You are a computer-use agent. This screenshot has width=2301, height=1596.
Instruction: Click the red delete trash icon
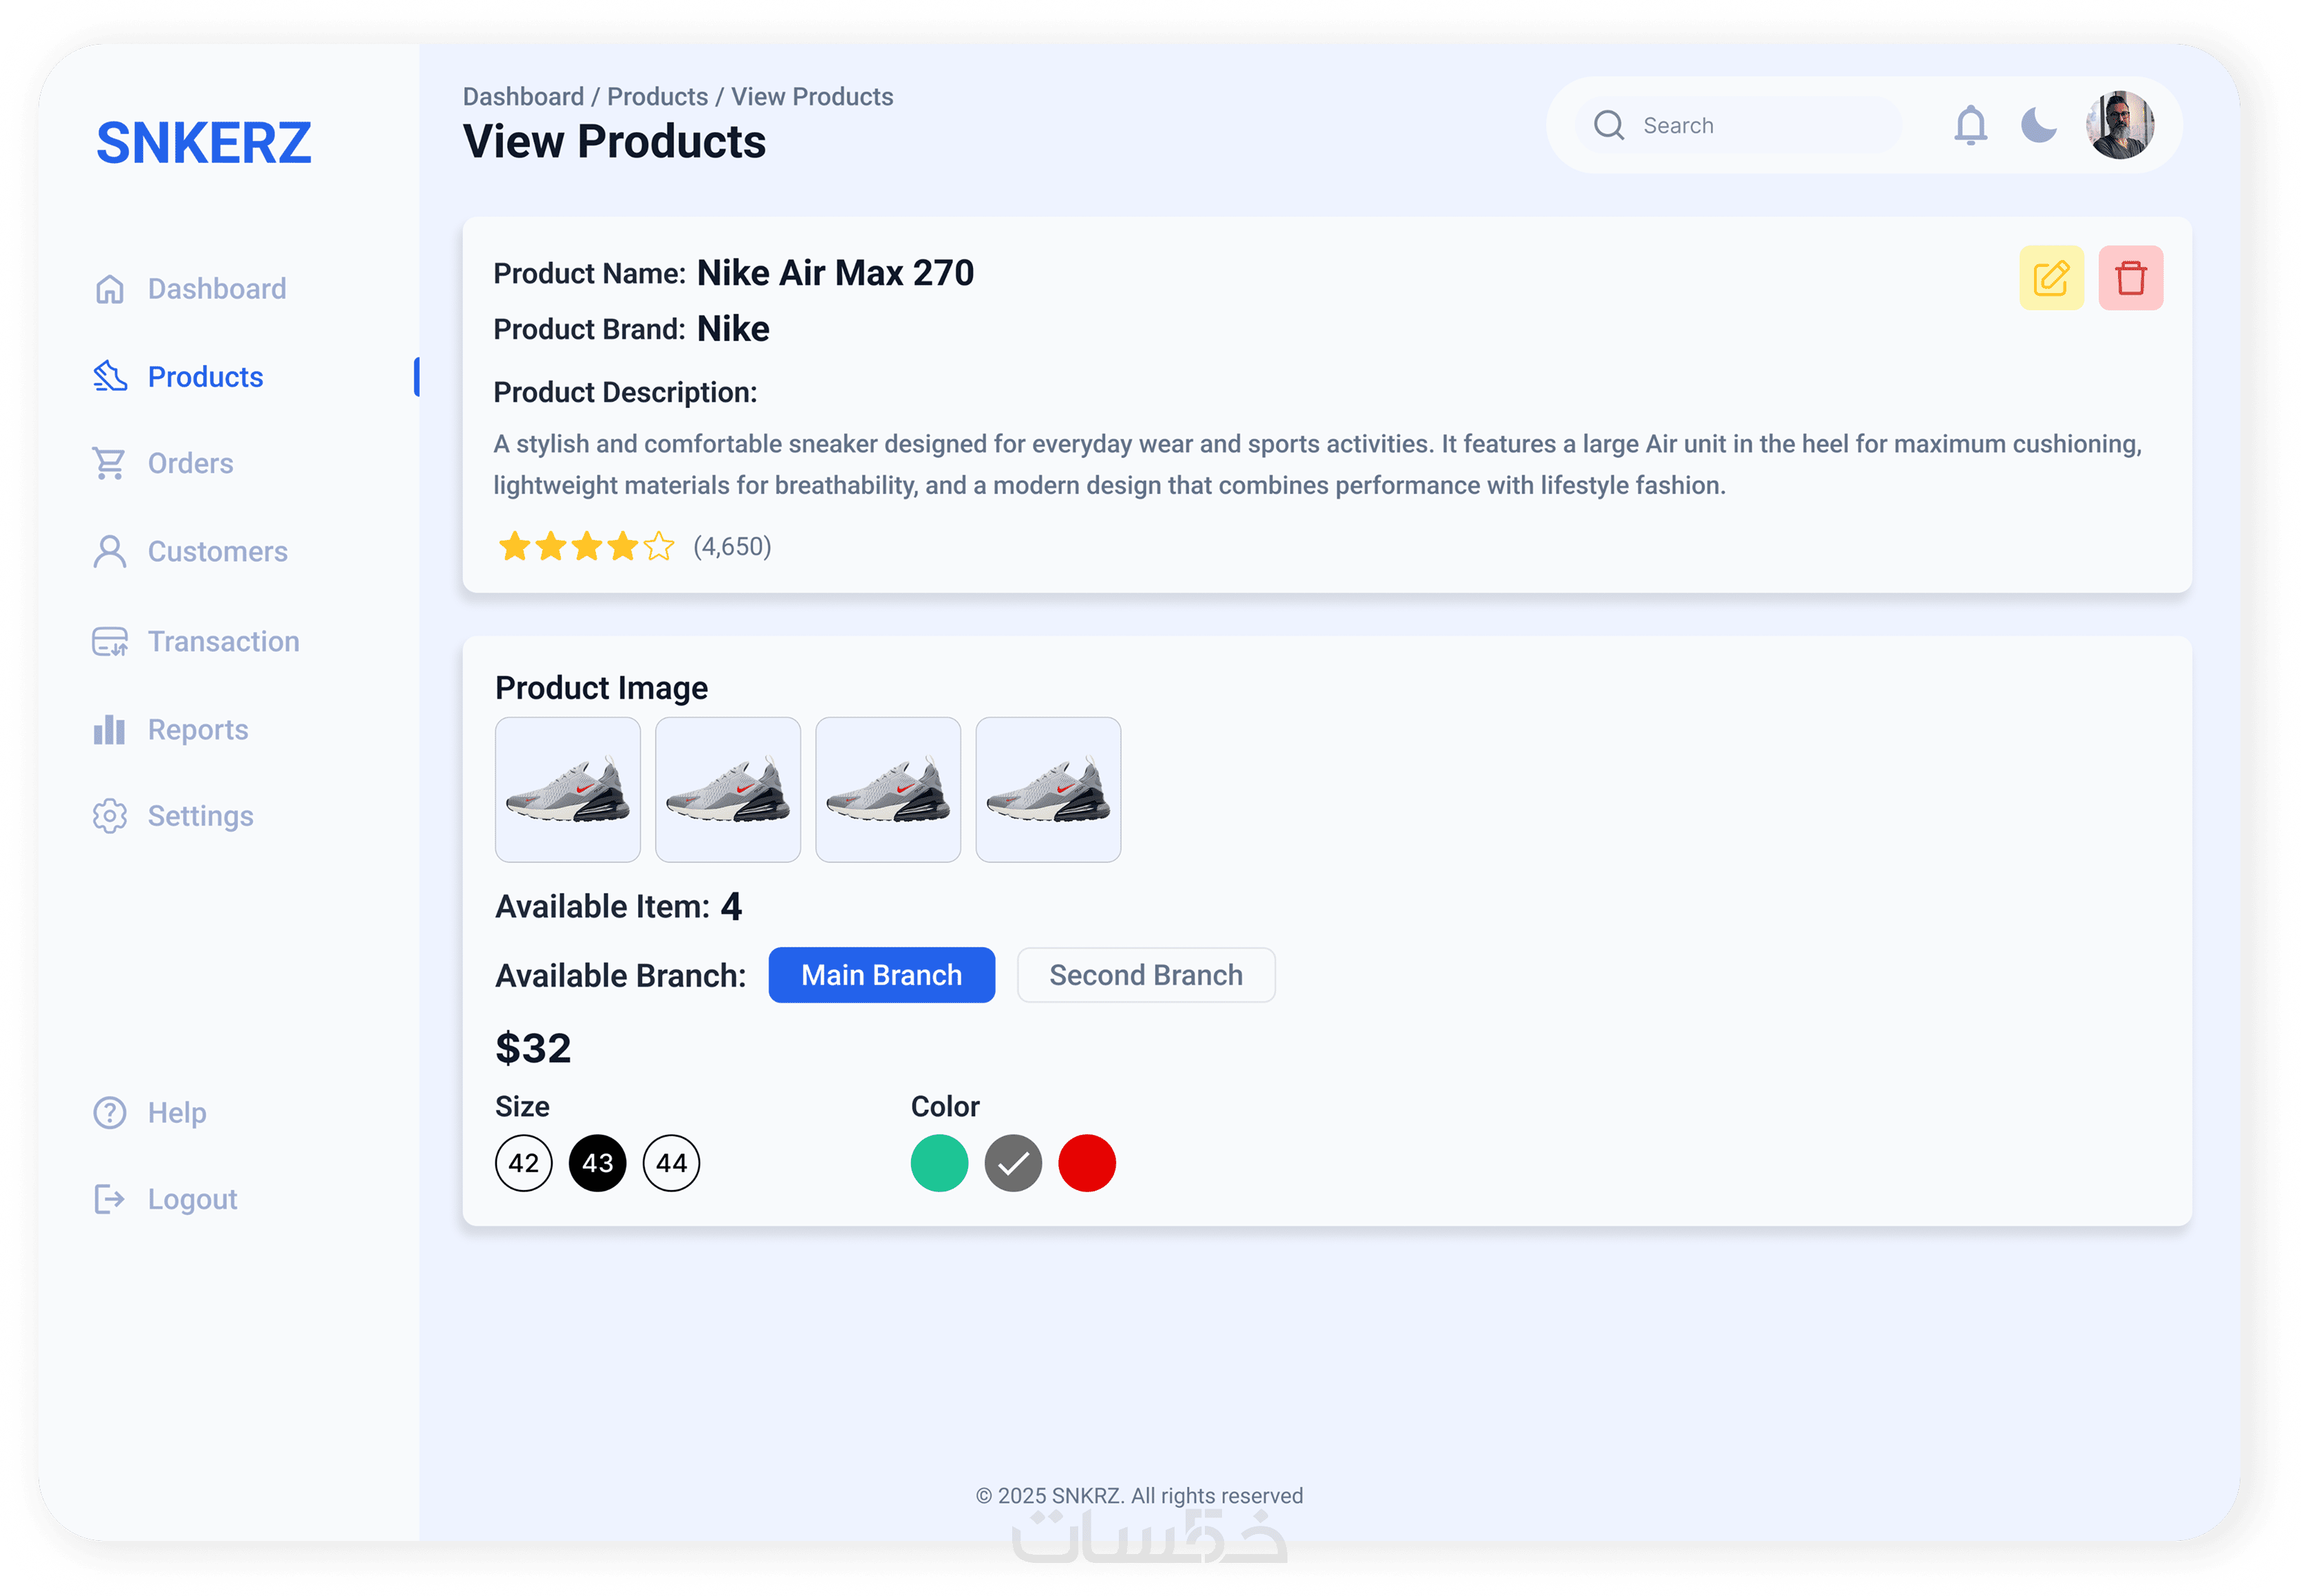pos(2130,278)
